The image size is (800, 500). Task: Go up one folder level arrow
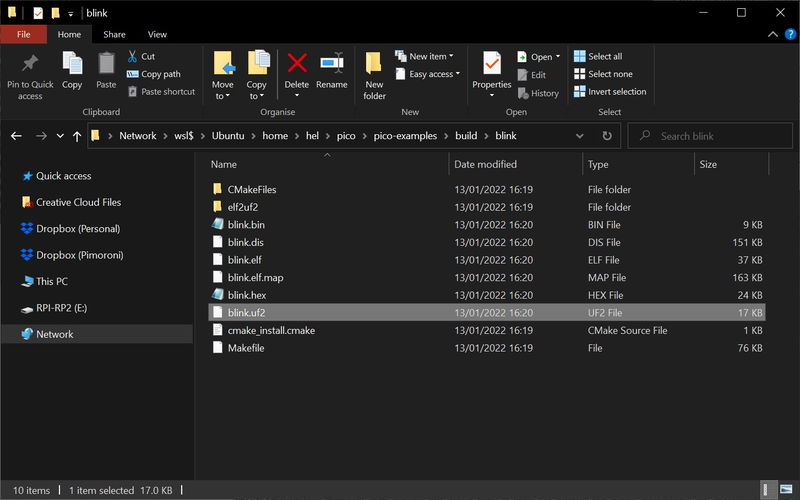click(77, 136)
